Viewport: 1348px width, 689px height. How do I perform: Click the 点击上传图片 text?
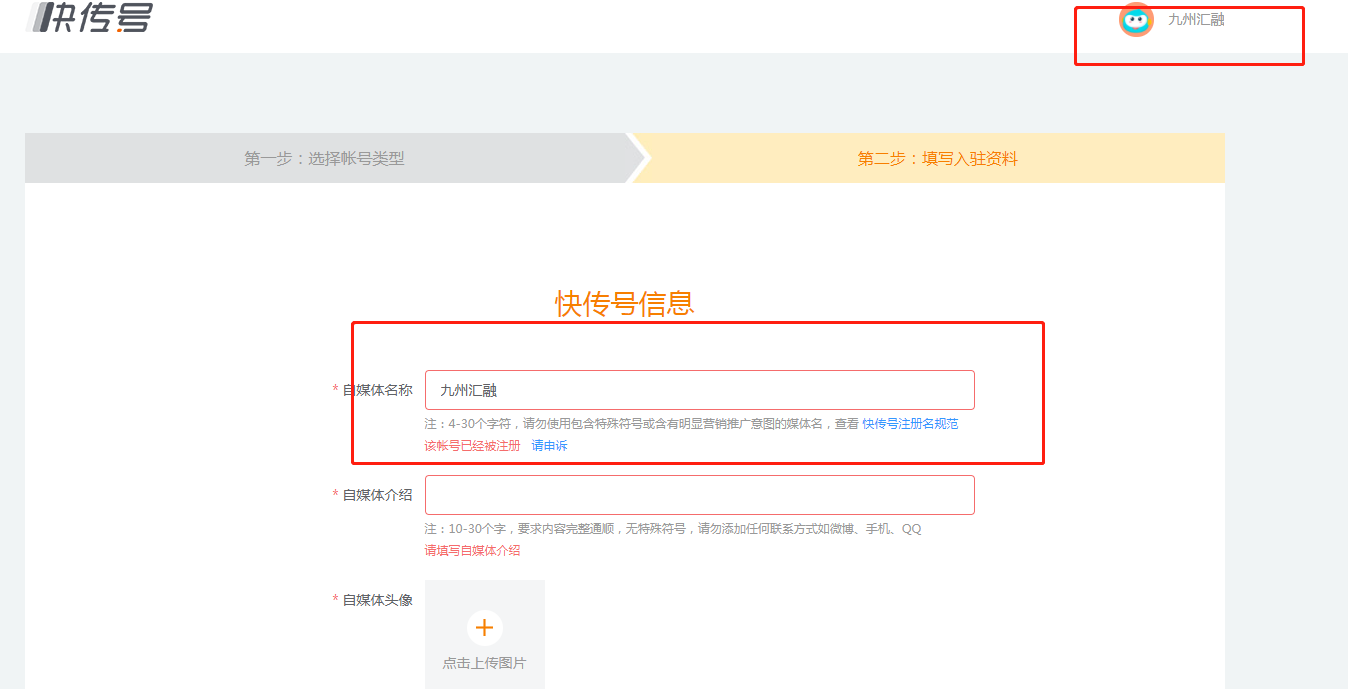tap(485, 663)
